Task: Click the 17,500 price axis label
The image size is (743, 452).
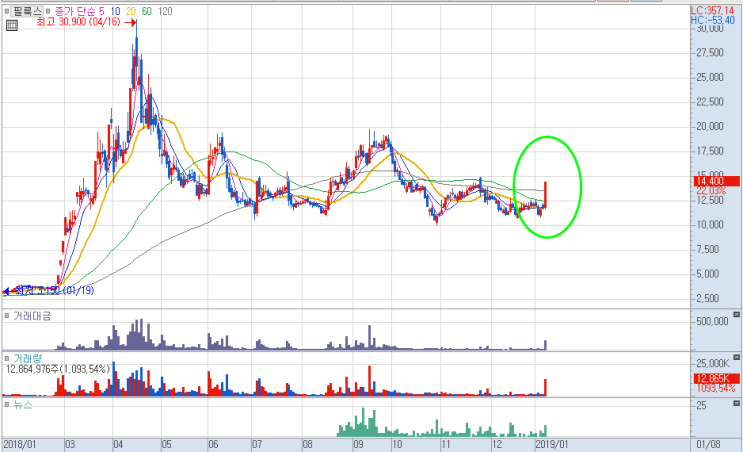Action: (710, 151)
